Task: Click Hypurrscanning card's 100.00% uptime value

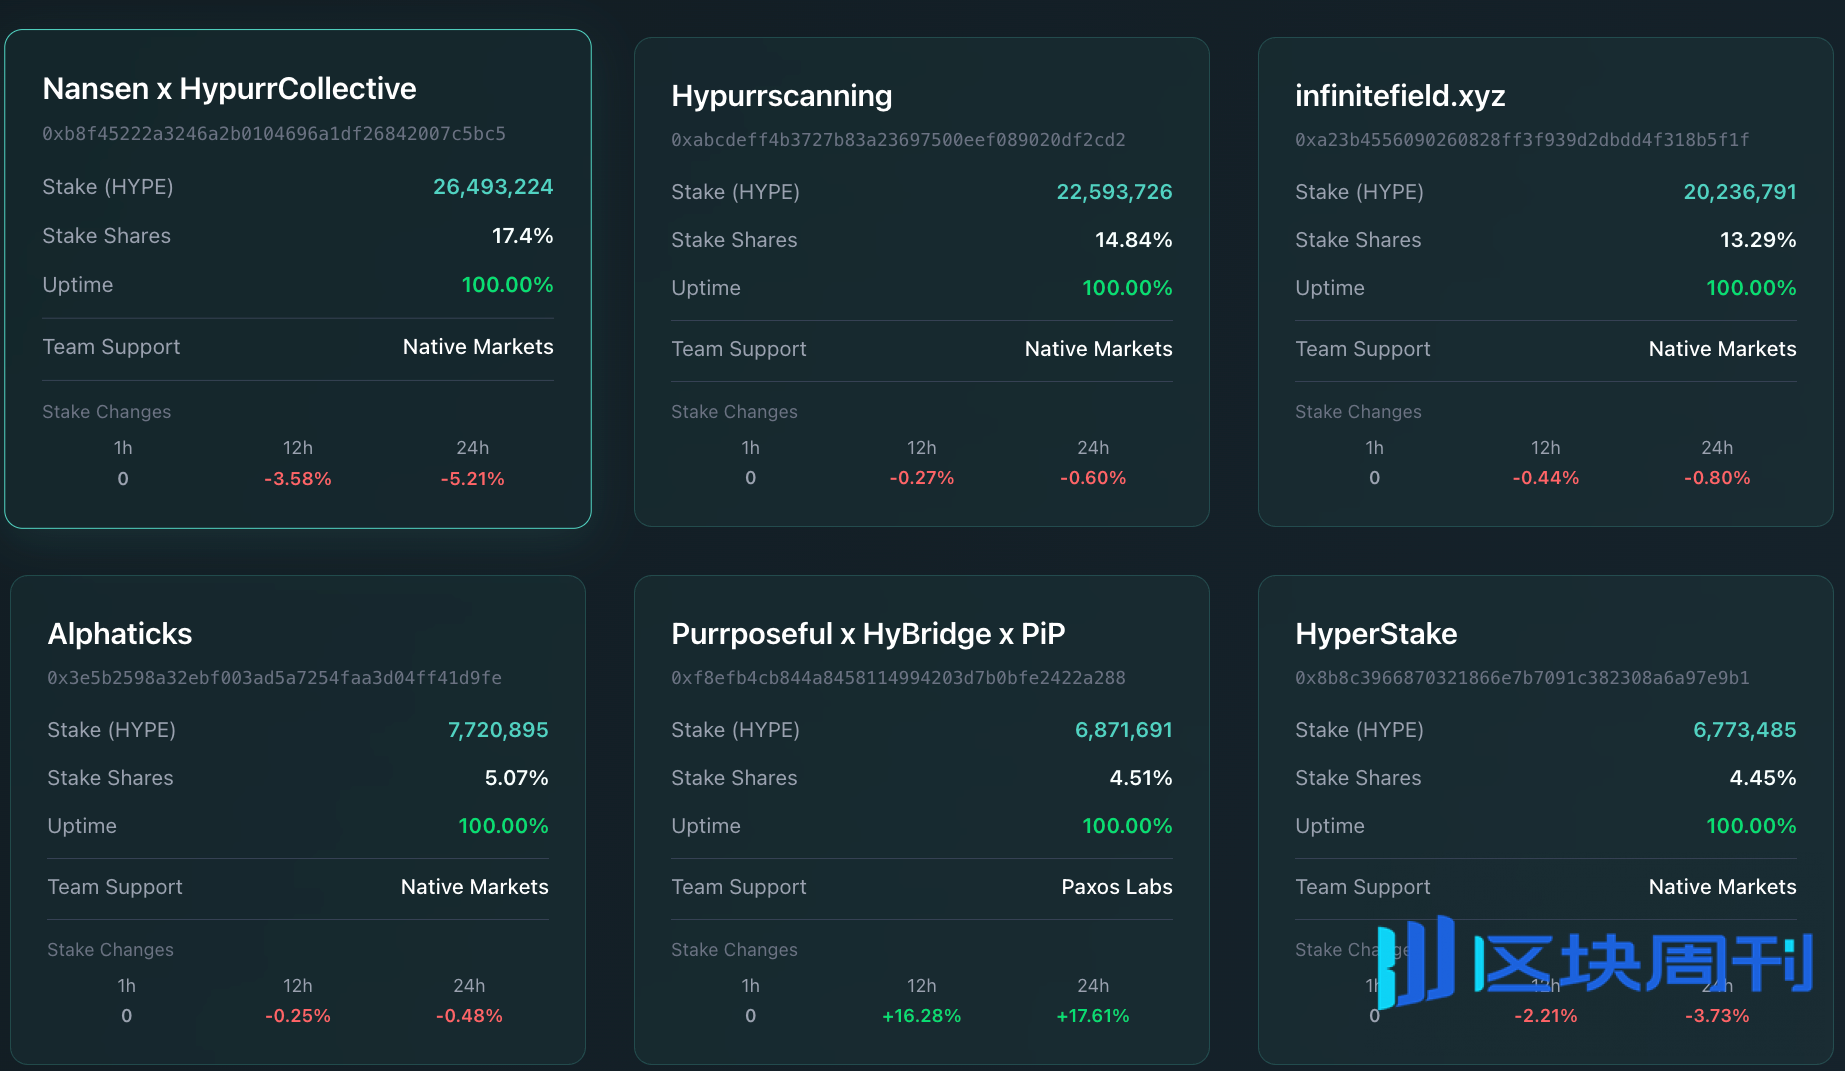Action: click(x=1127, y=288)
